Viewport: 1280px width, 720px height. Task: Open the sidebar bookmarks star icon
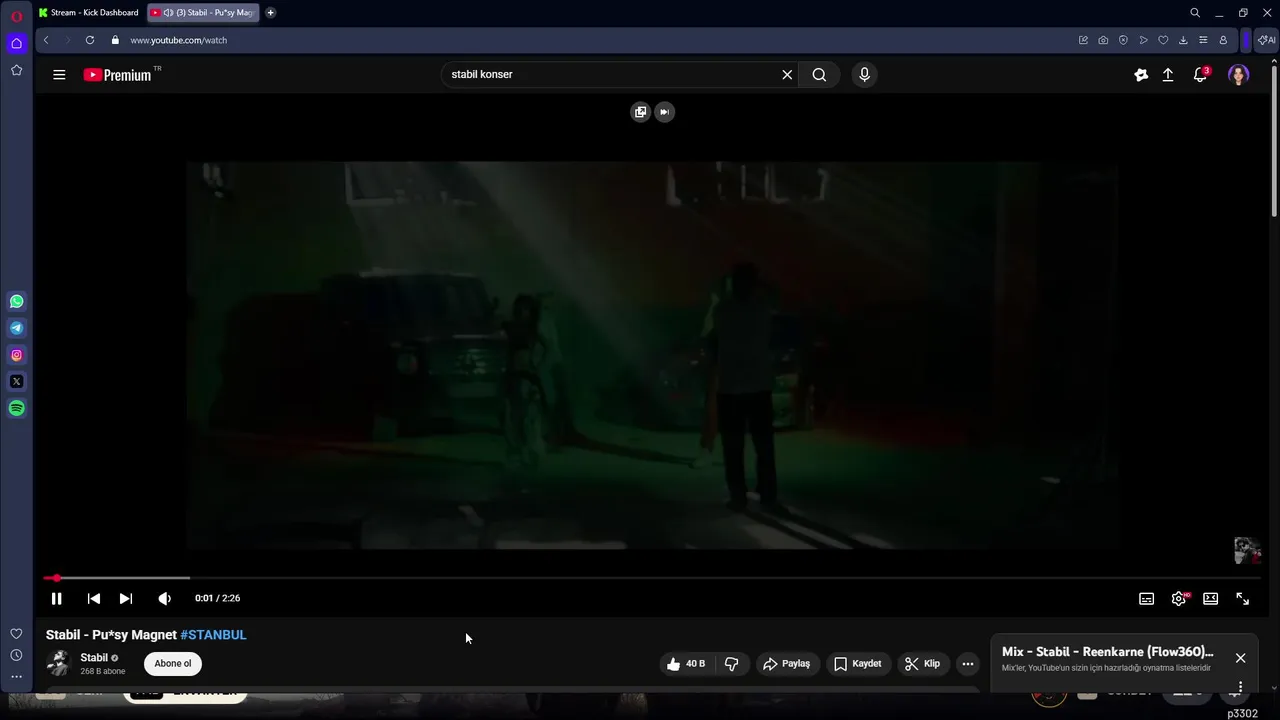coord(16,70)
